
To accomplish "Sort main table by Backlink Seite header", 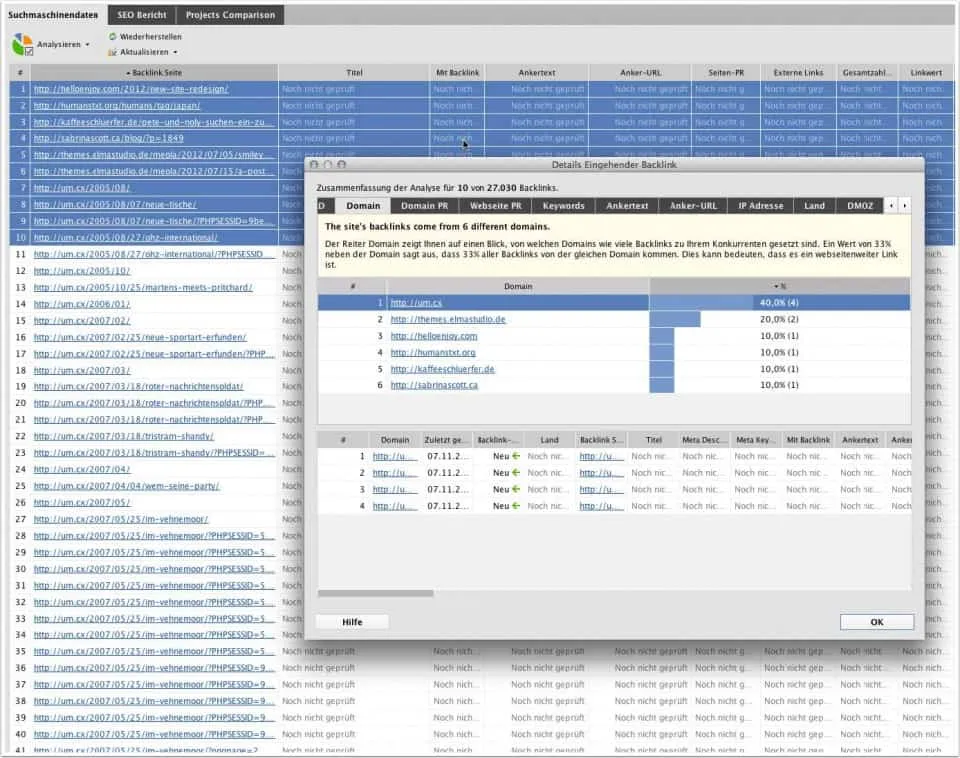I will click(x=154, y=73).
